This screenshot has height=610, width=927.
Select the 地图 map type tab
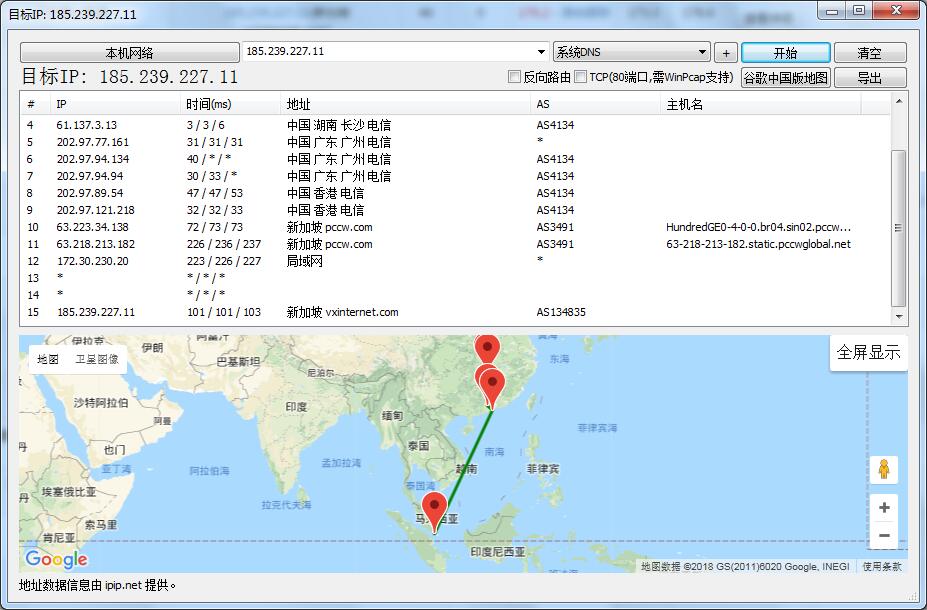(x=48, y=359)
